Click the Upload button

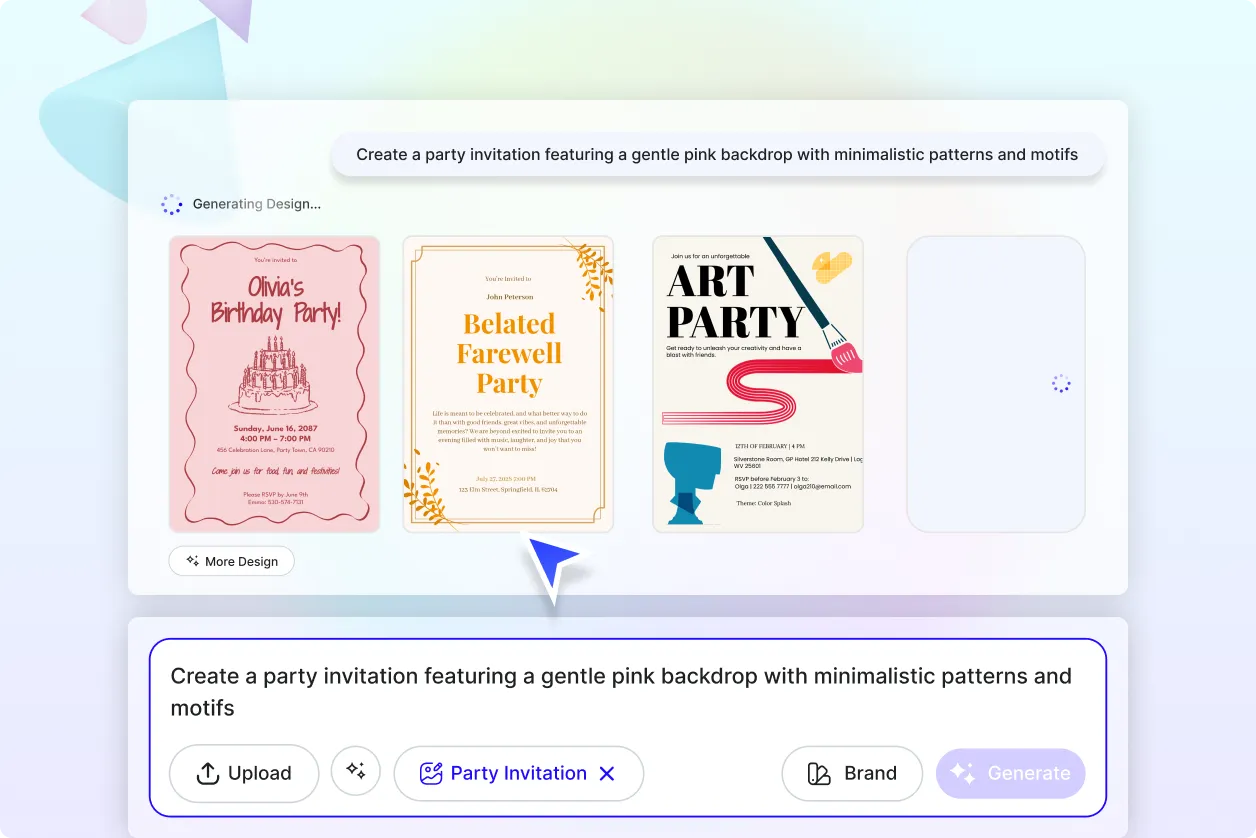click(244, 773)
